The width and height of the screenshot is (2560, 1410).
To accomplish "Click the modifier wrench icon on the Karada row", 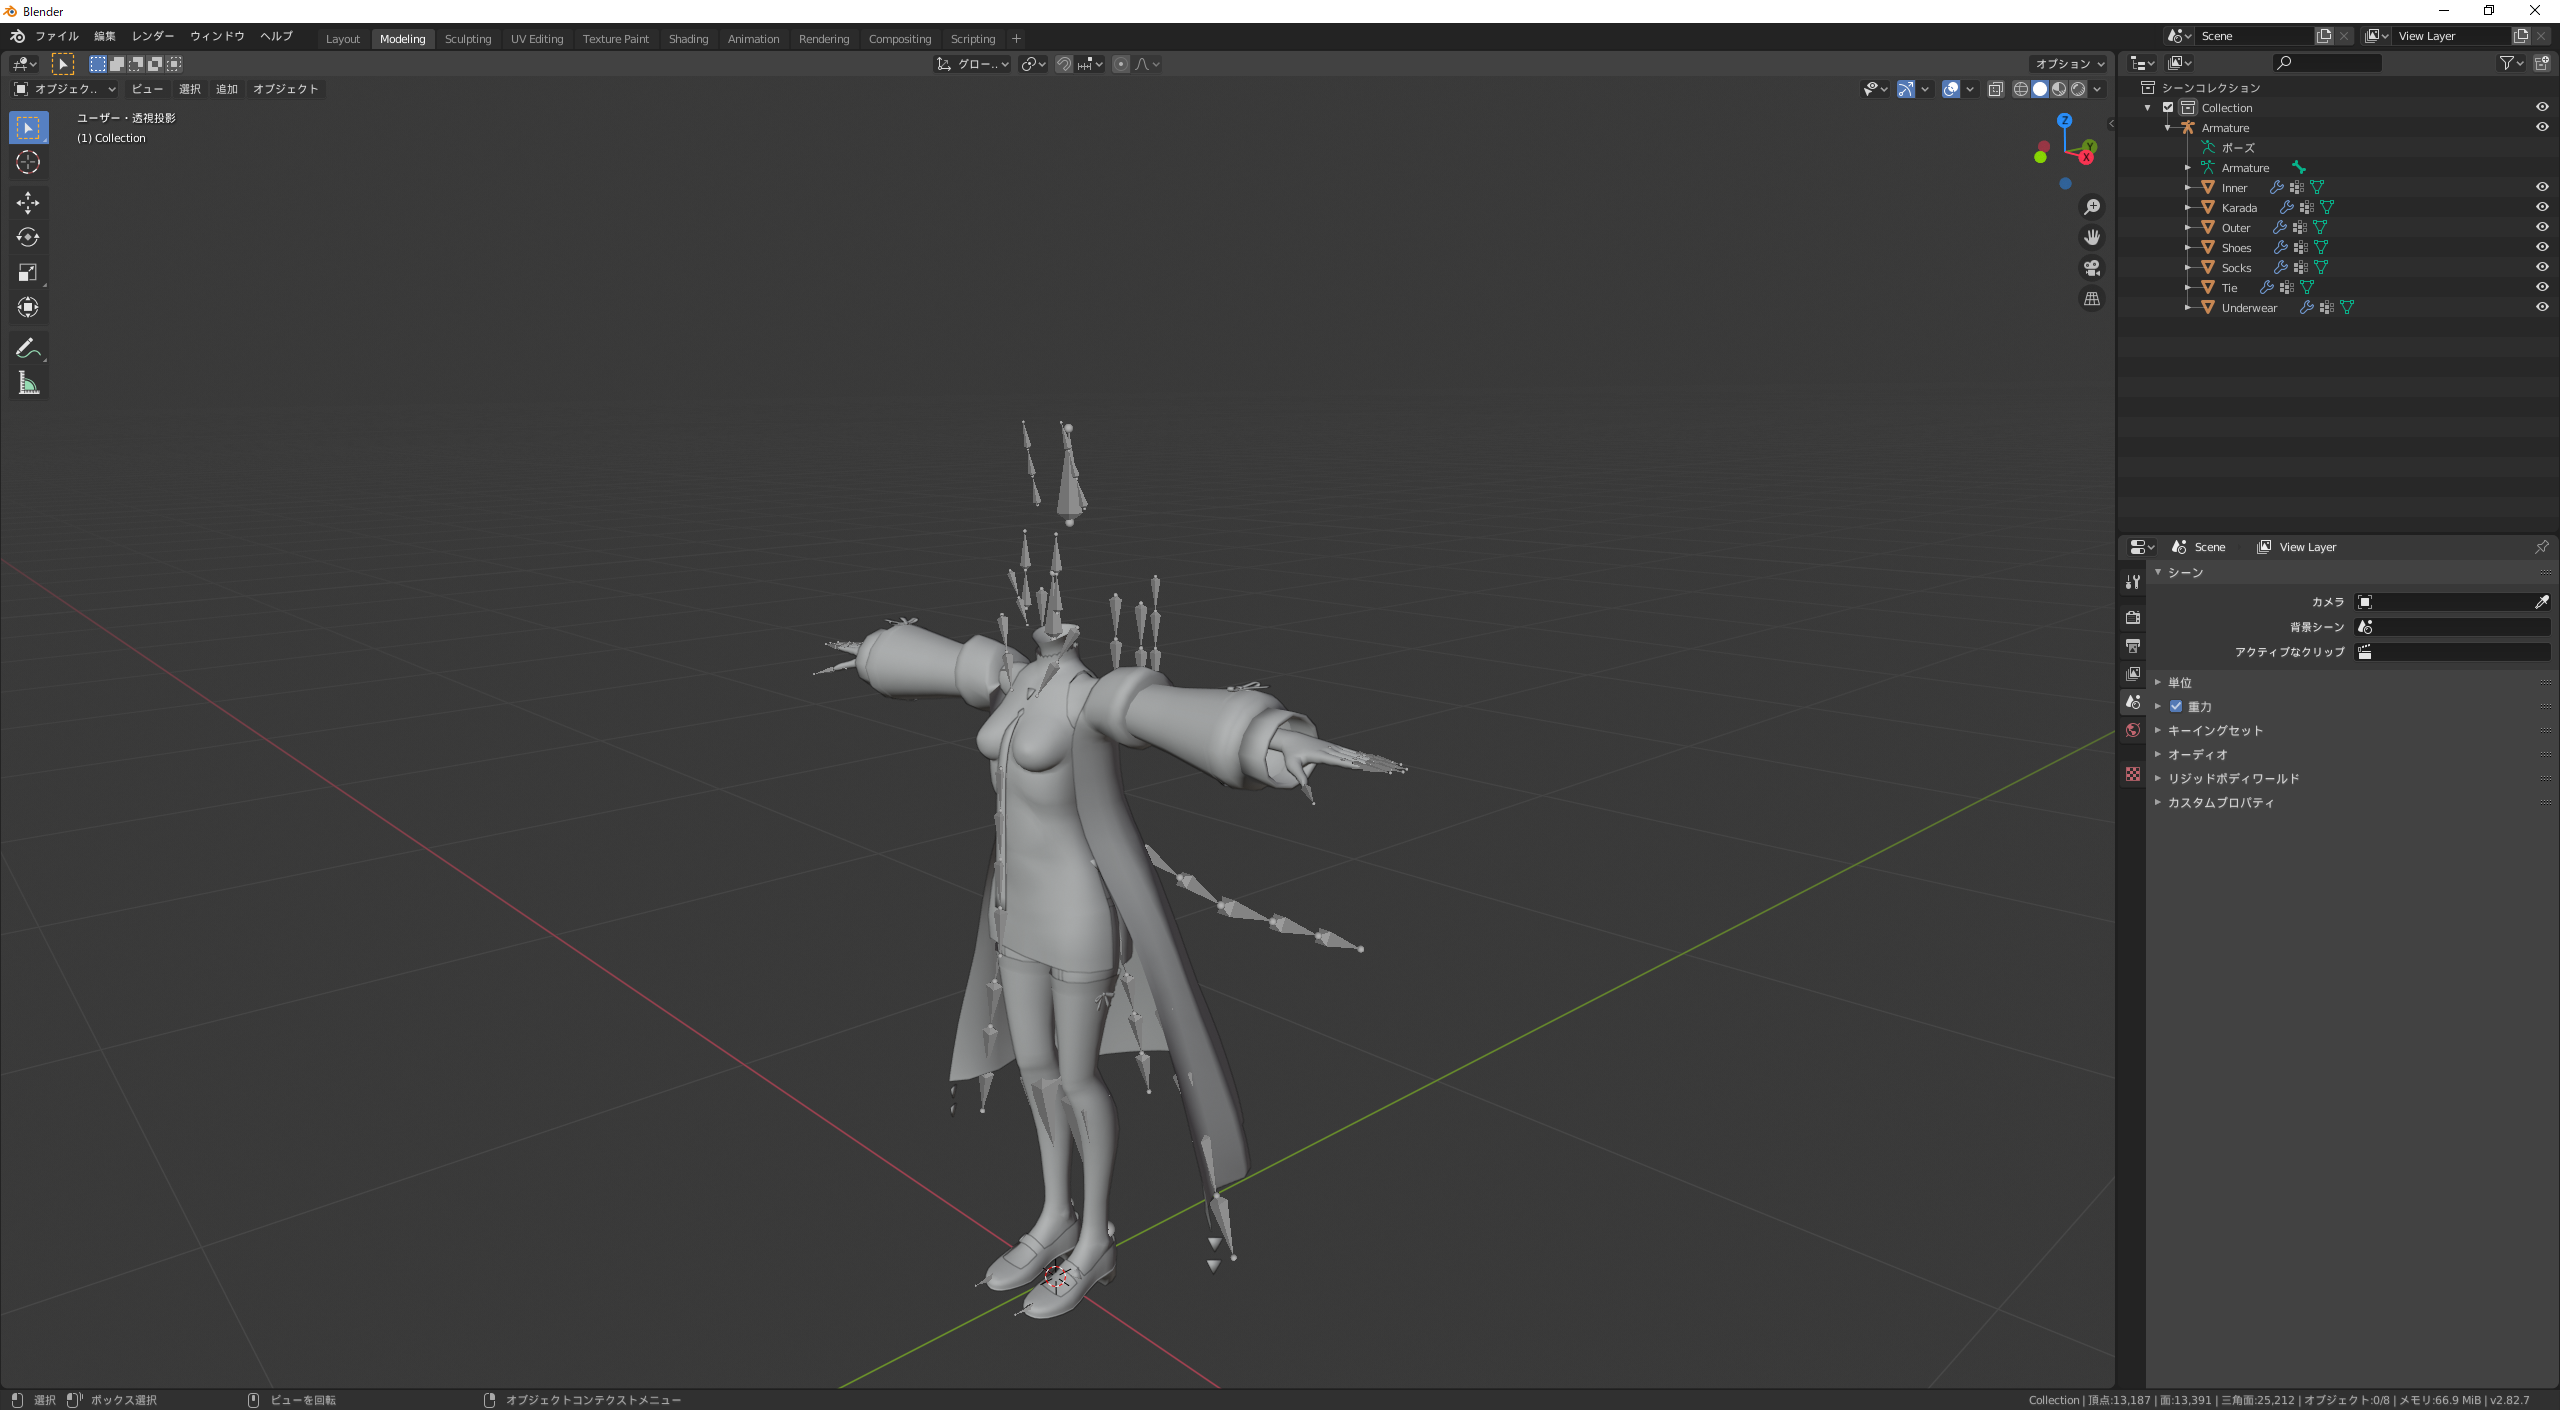I will click(x=2286, y=208).
